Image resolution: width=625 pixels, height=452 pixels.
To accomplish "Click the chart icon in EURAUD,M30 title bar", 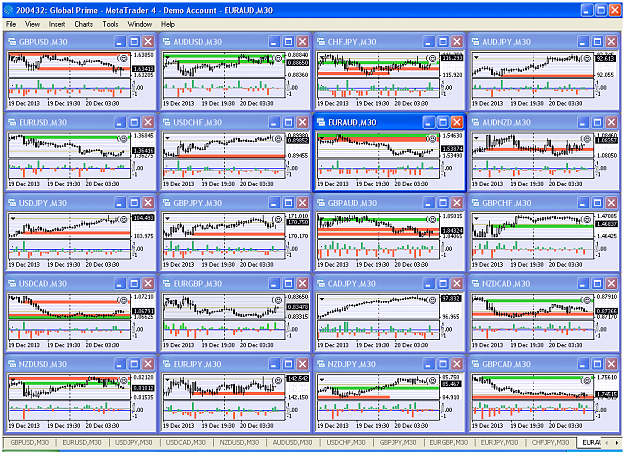I will point(321,122).
